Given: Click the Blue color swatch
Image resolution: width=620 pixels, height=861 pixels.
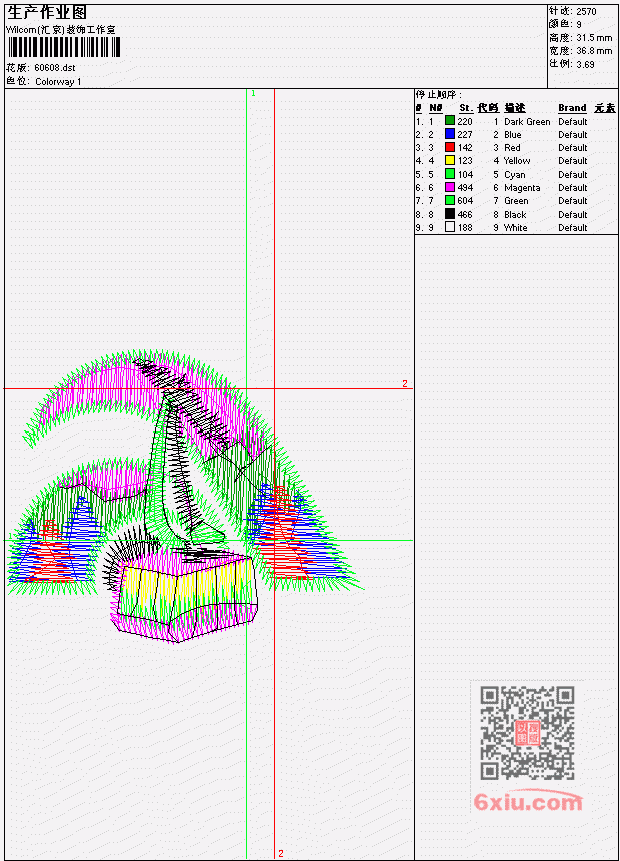Looking at the screenshot, I should (450, 134).
